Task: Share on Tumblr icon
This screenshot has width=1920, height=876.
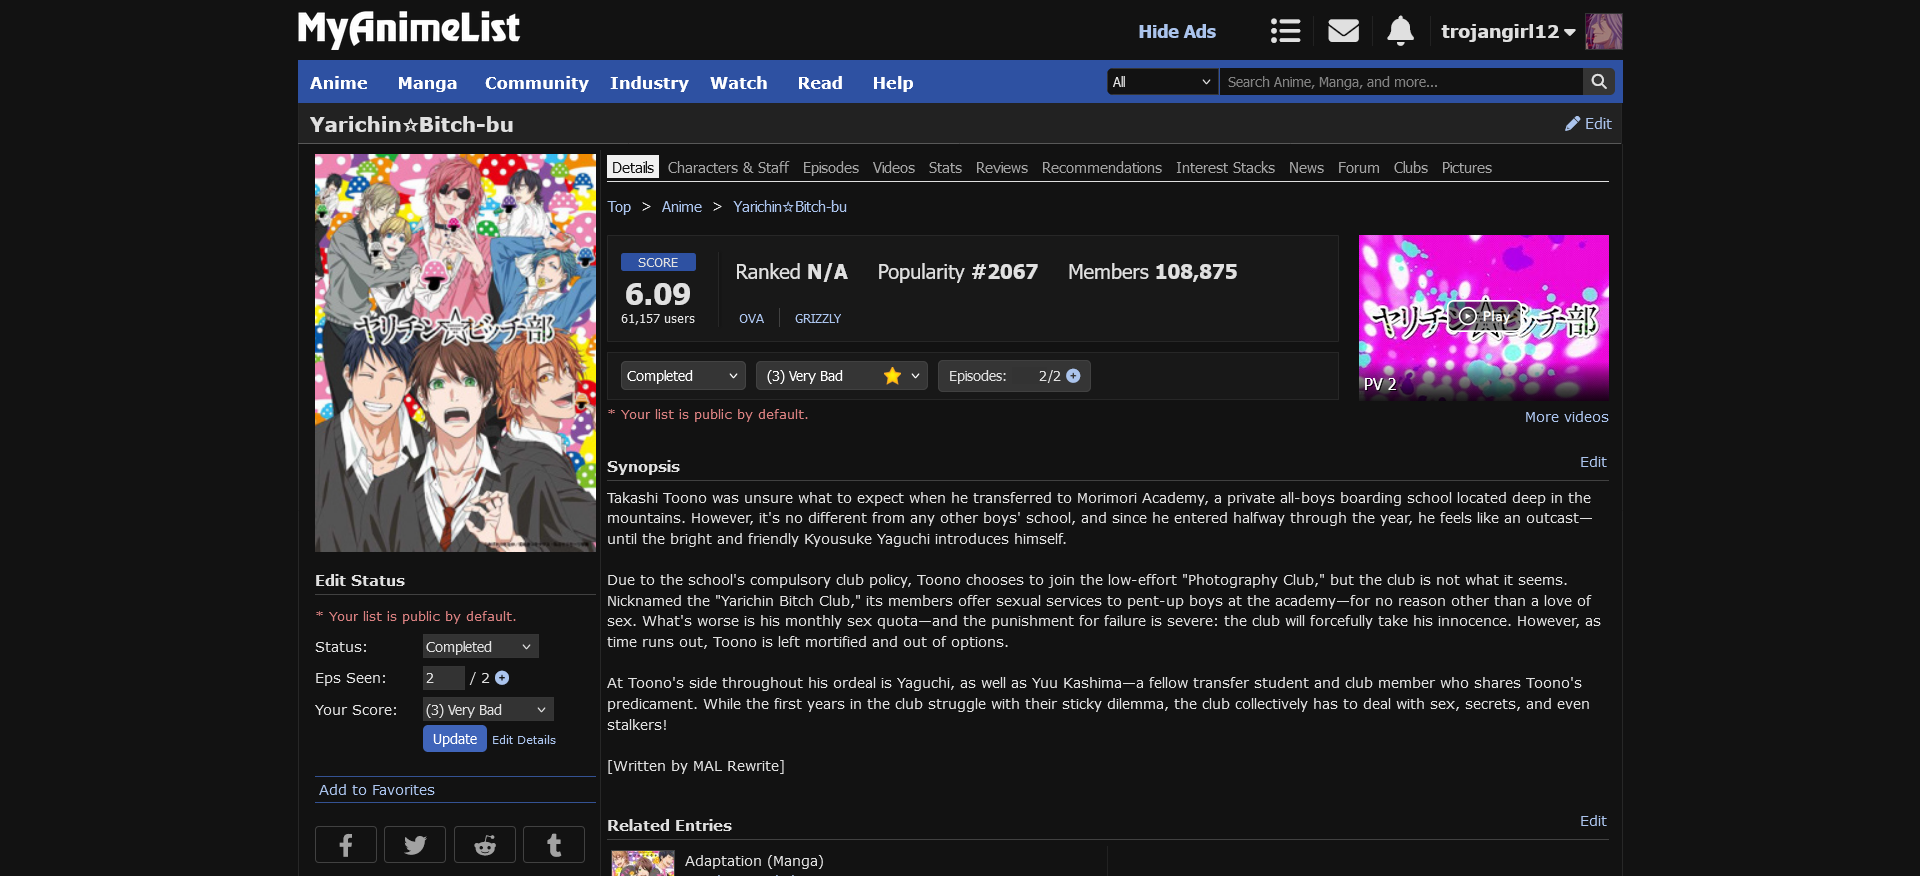Action: (x=554, y=845)
